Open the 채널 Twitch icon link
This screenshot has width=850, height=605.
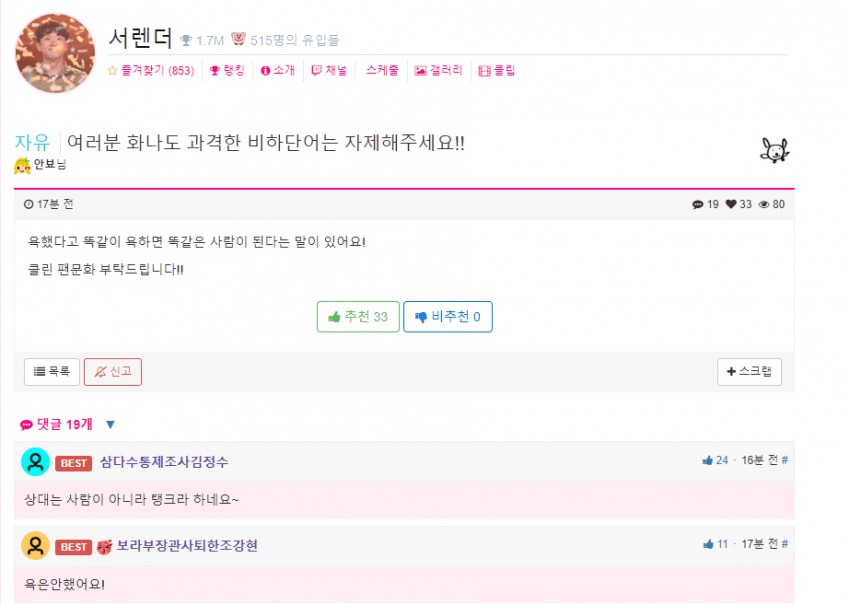(329, 70)
